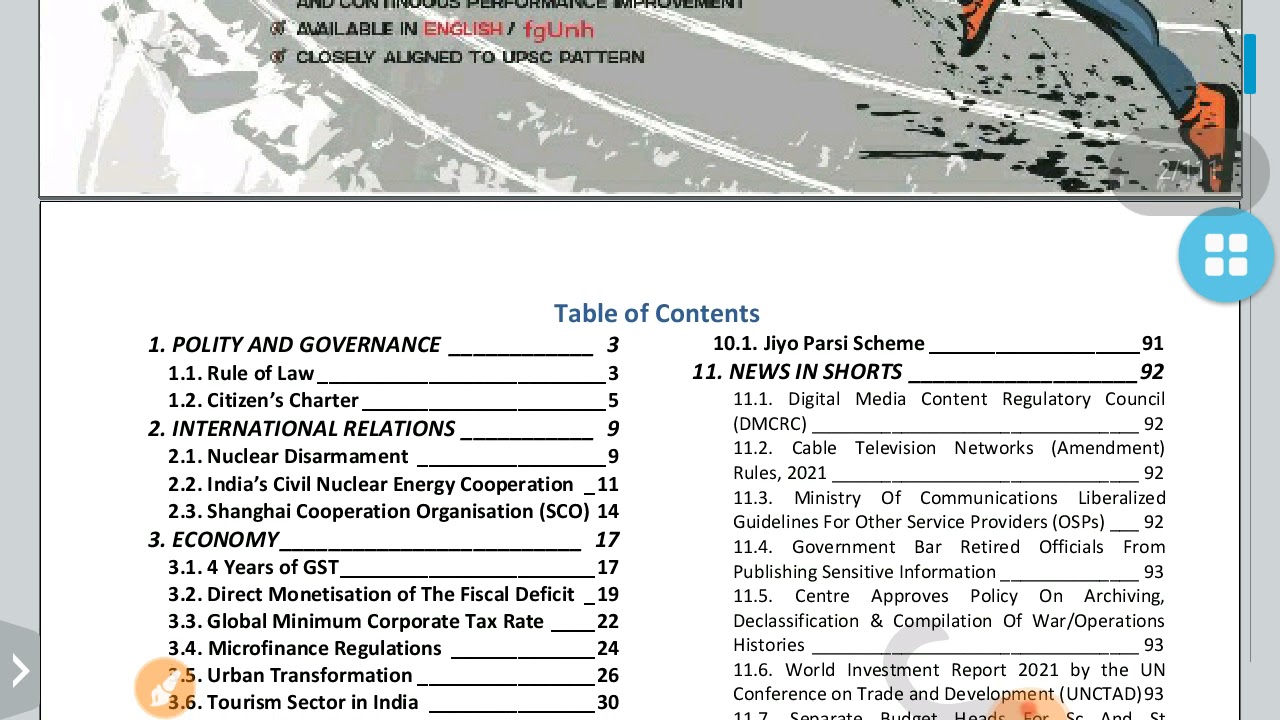Select Digital Media Content Regulatory Council entry

coord(949,411)
